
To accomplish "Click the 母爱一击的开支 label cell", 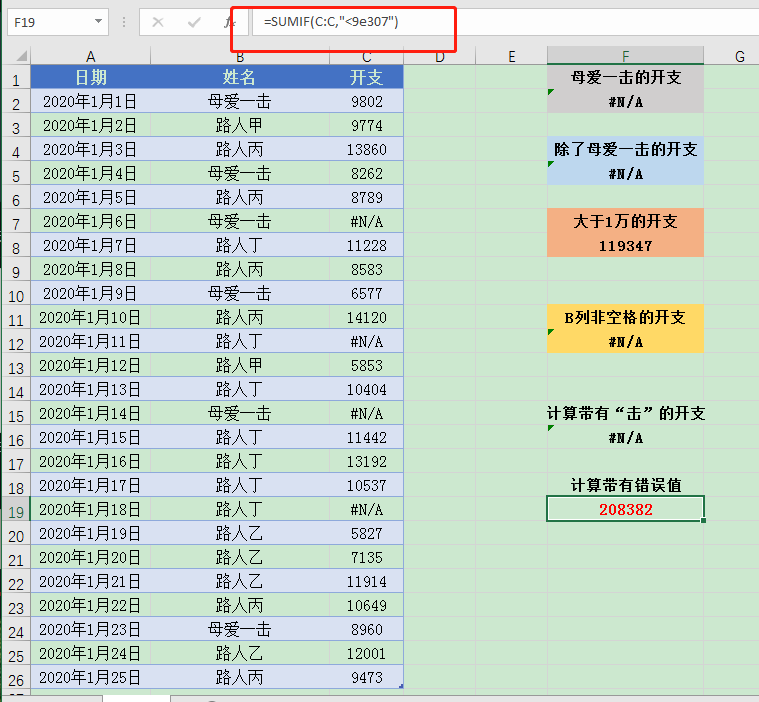I will (625, 77).
